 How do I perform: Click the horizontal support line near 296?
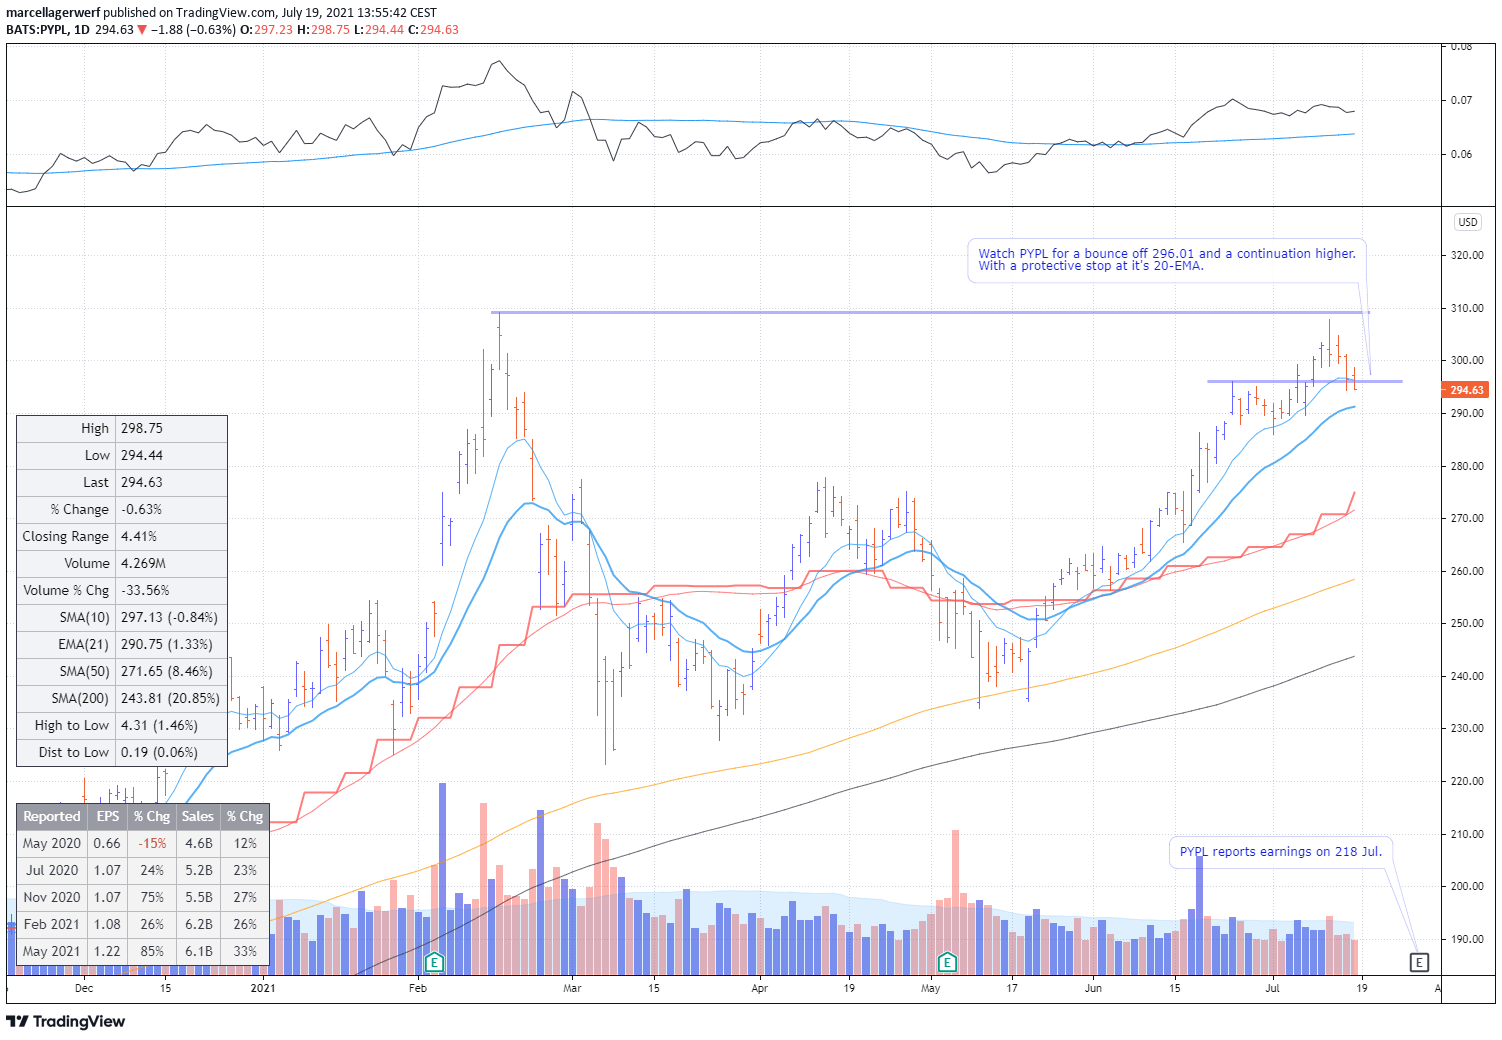(1304, 381)
